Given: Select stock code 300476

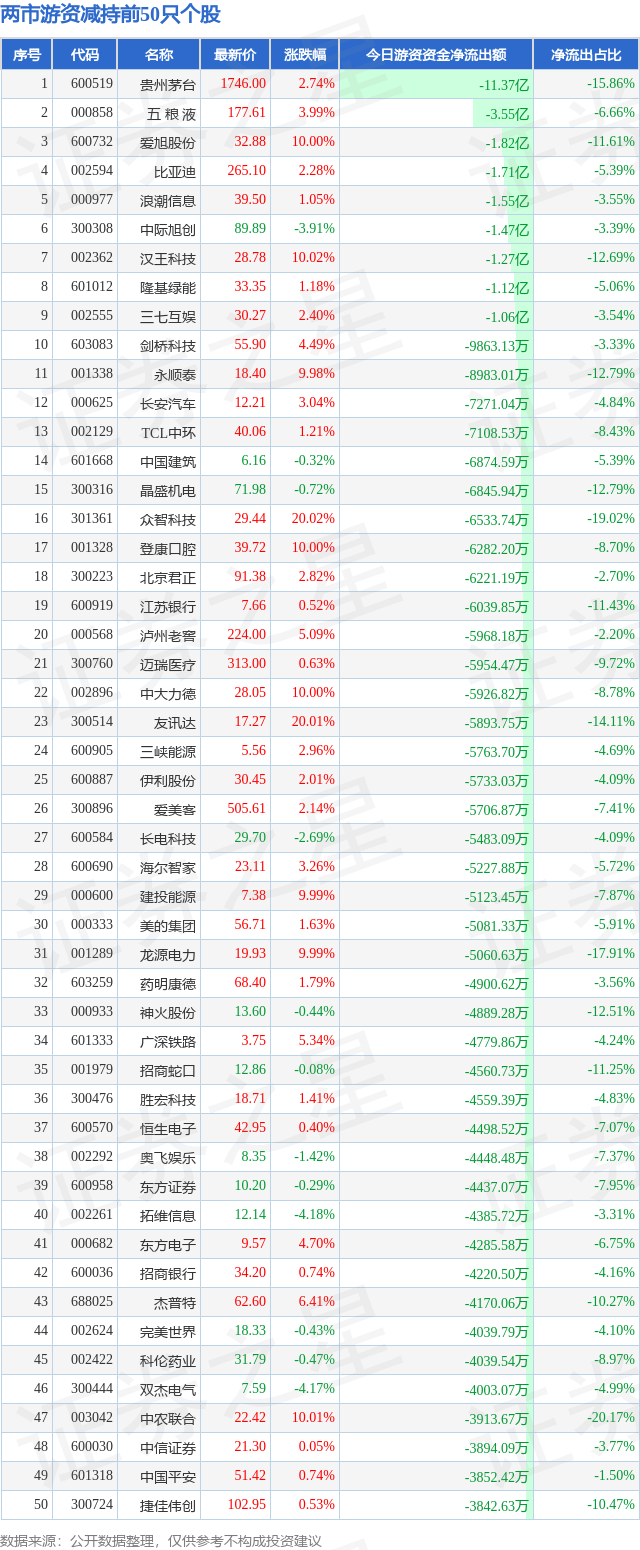Looking at the screenshot, I should coord(92,1100).
